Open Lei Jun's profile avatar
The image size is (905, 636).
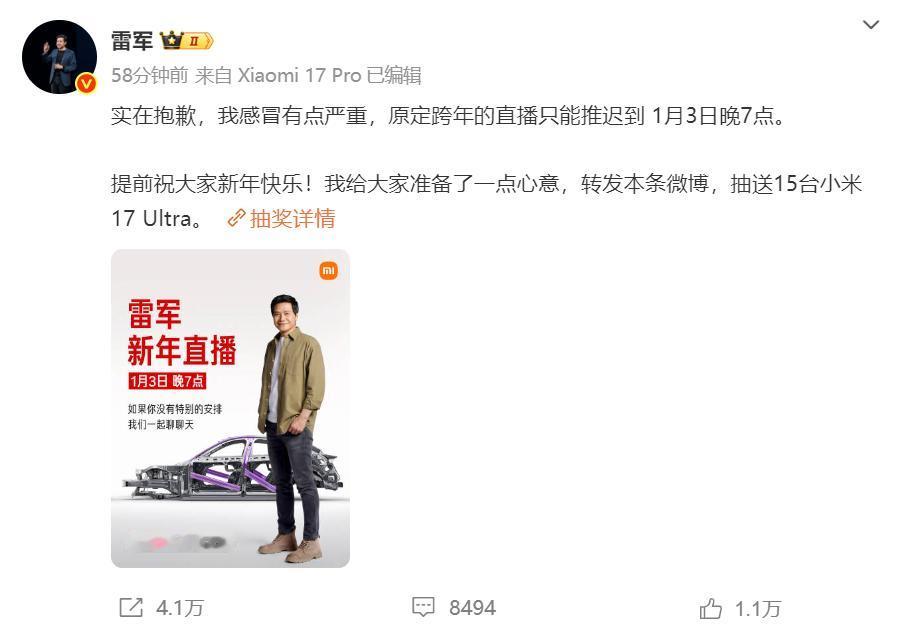pos(59,57)
